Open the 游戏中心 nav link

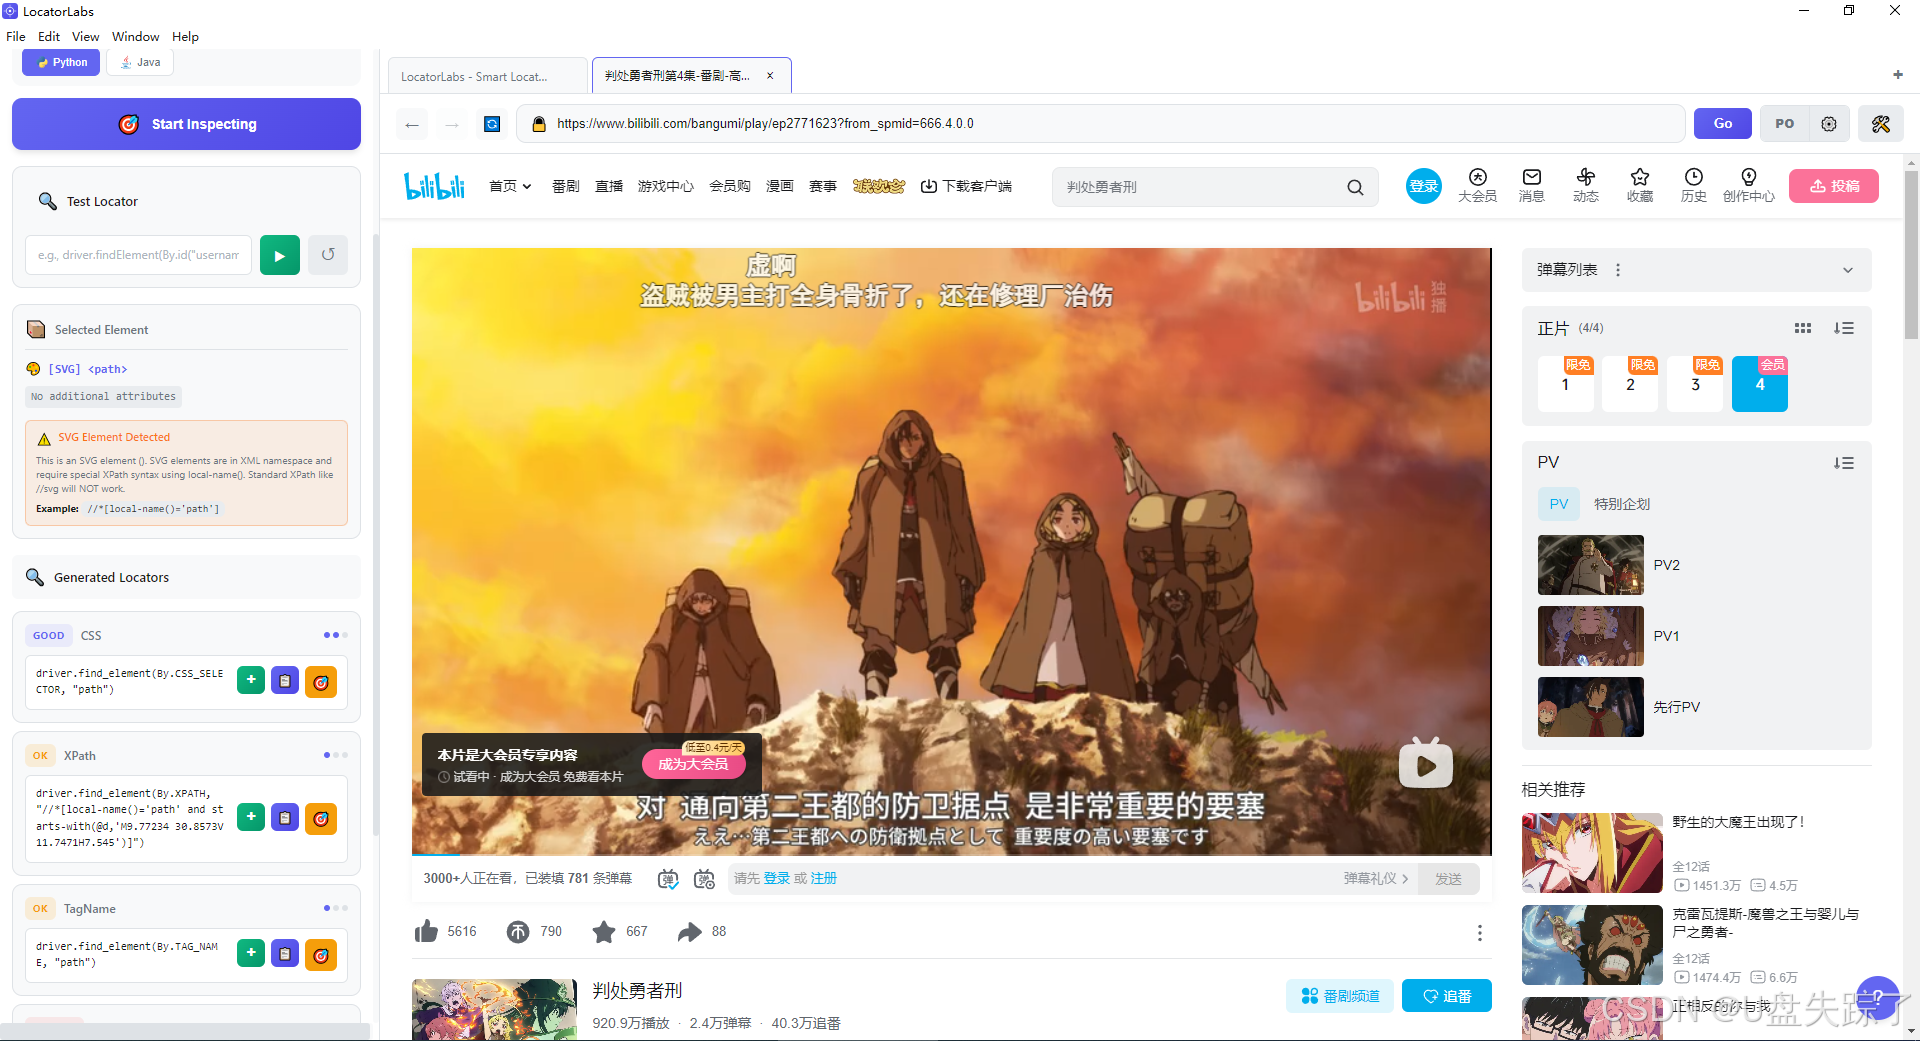coord(666,186)
